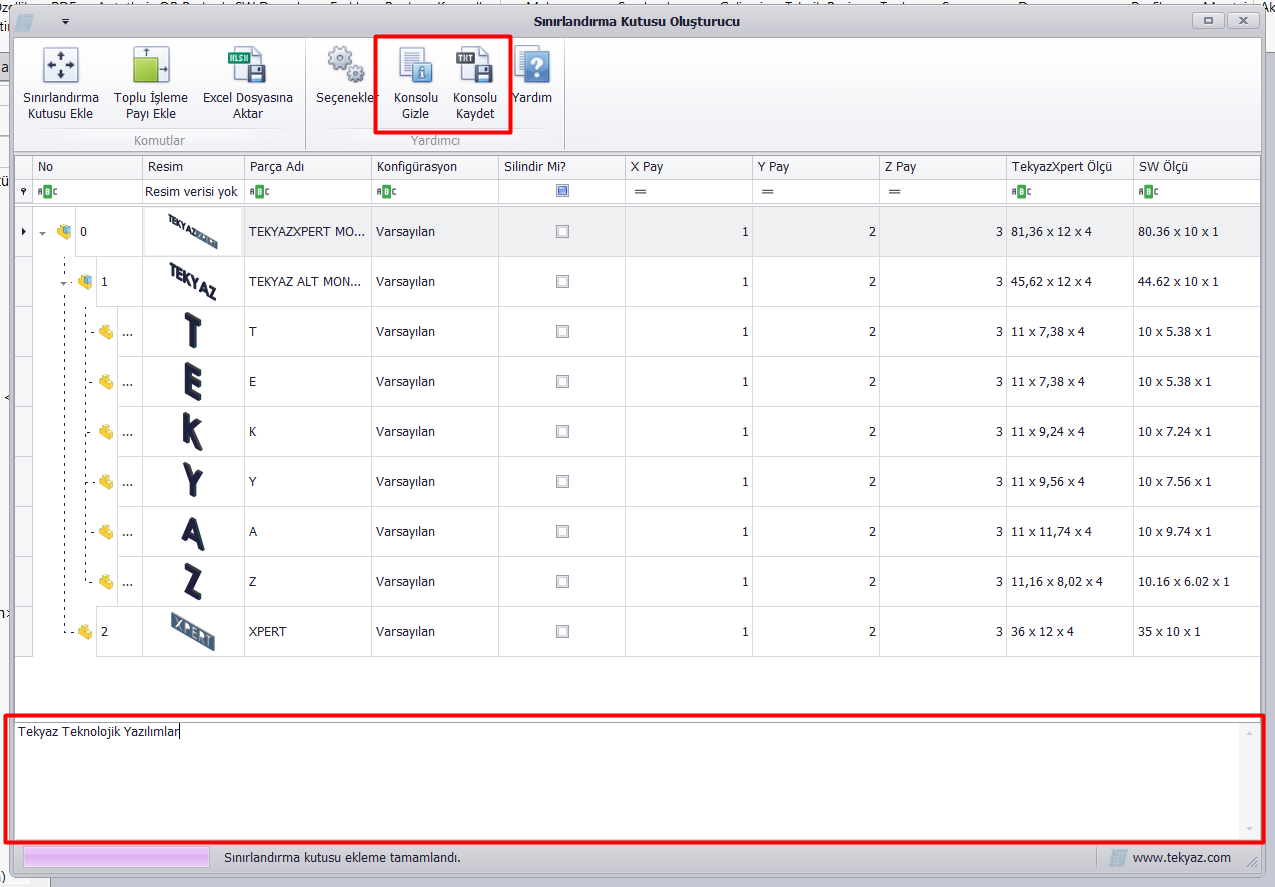Open Seçenekler gear settings
This screenshot has width=1275, height=887.
(346, 65)
